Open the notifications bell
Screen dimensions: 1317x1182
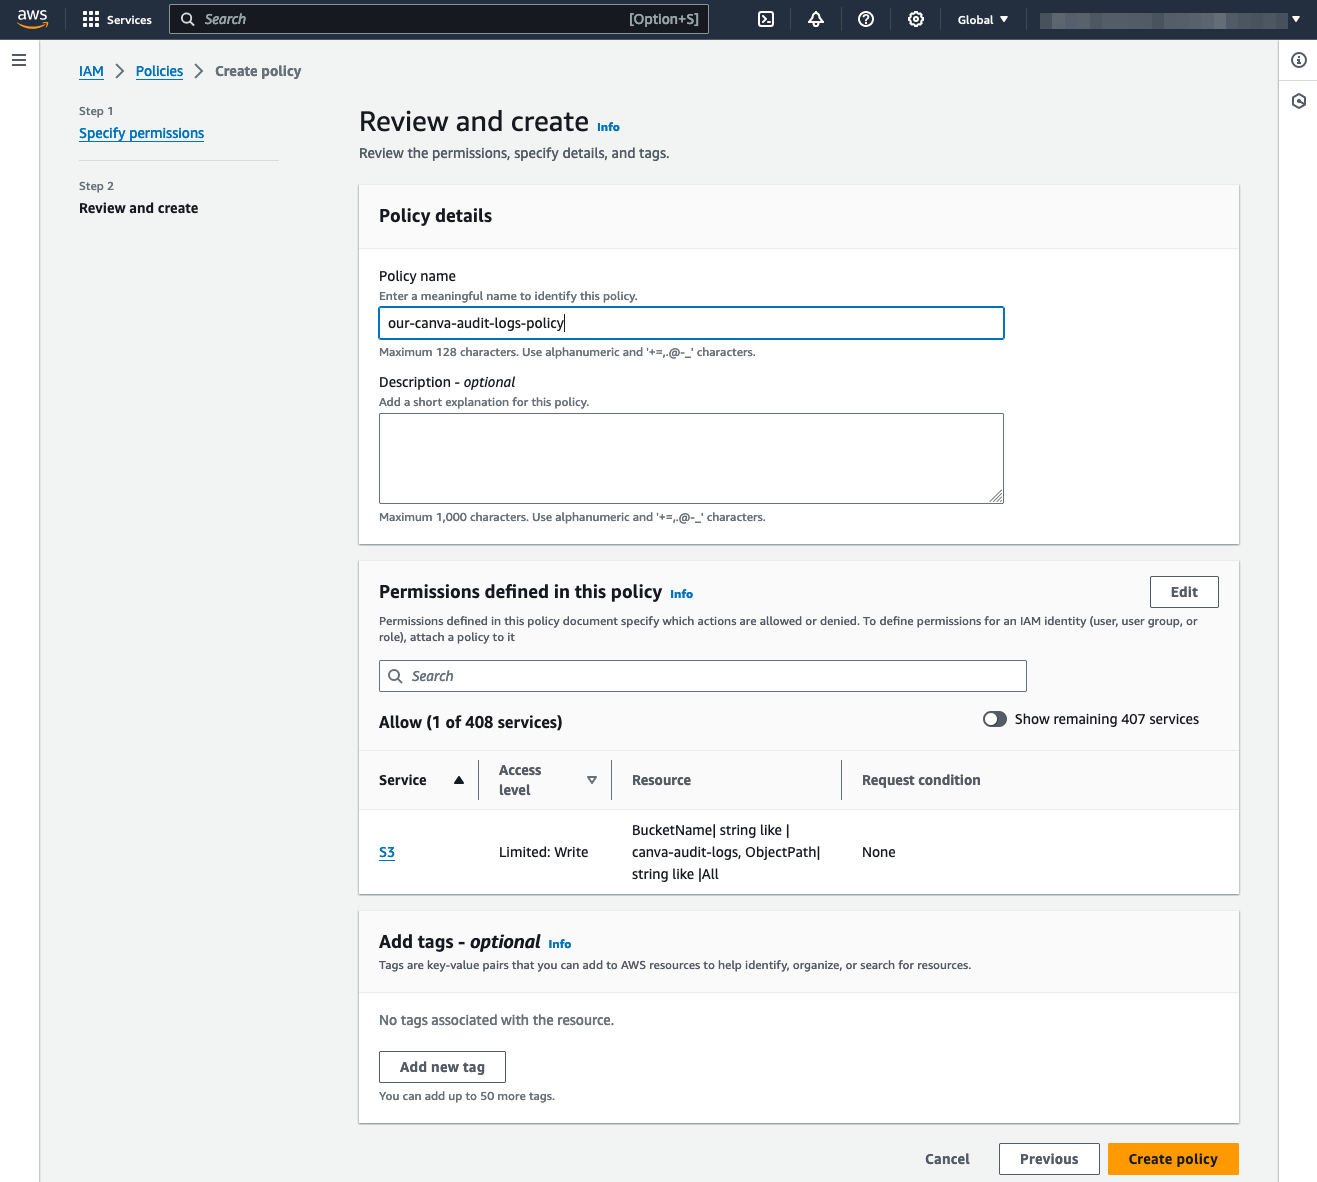(x=816, y=19)
